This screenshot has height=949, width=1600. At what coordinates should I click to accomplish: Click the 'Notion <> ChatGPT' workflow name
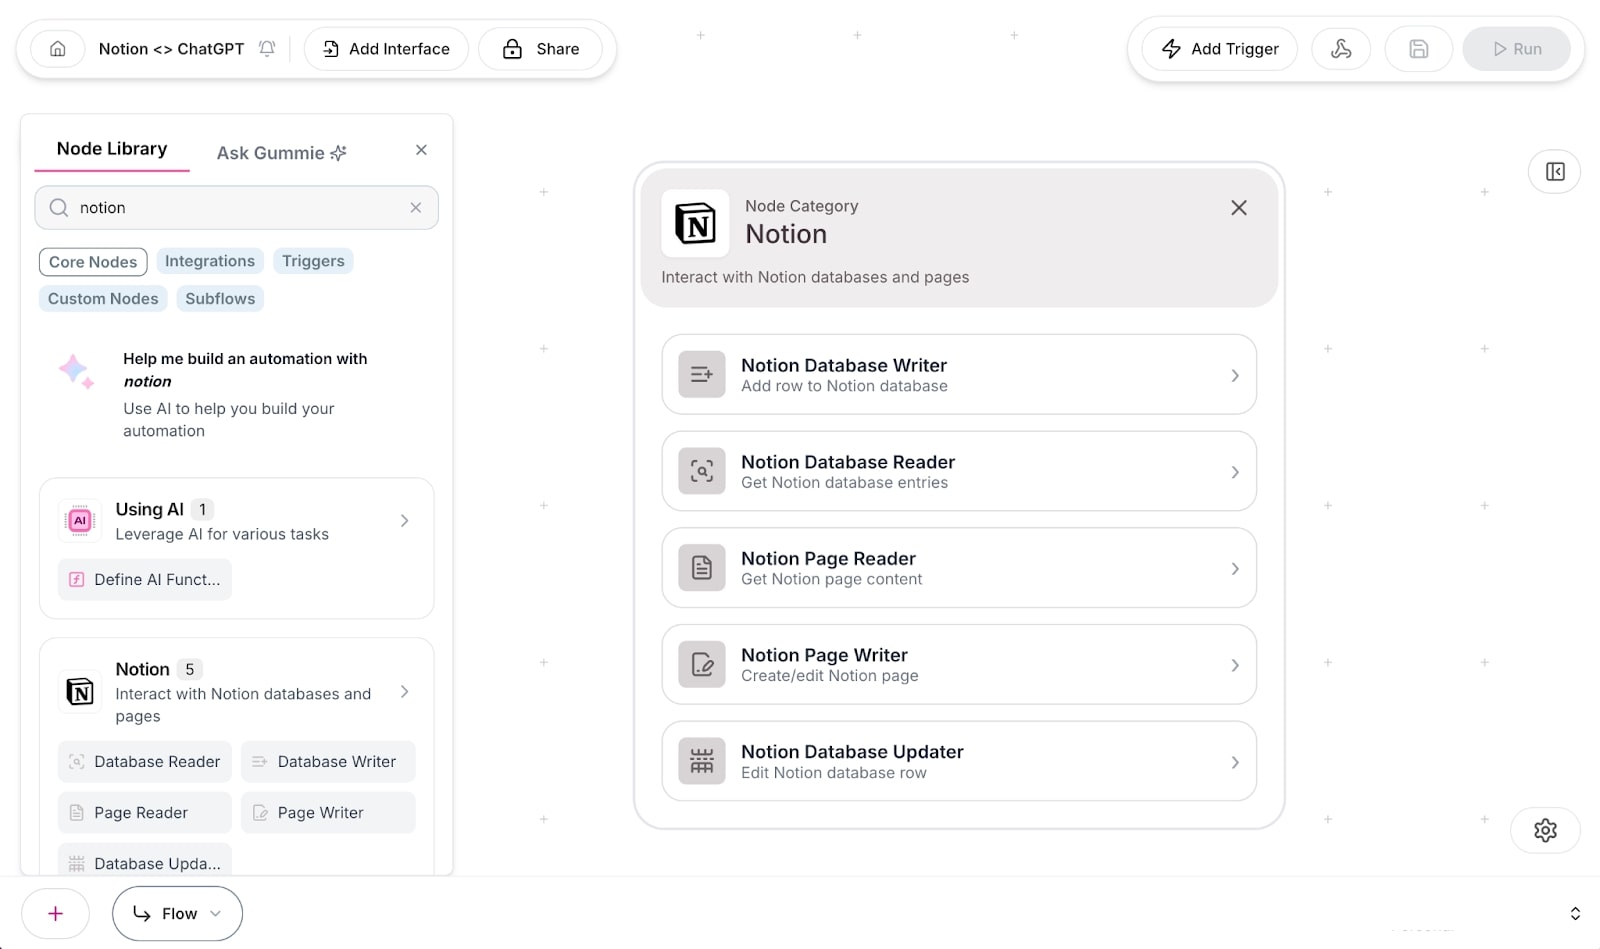pos(171,49)
